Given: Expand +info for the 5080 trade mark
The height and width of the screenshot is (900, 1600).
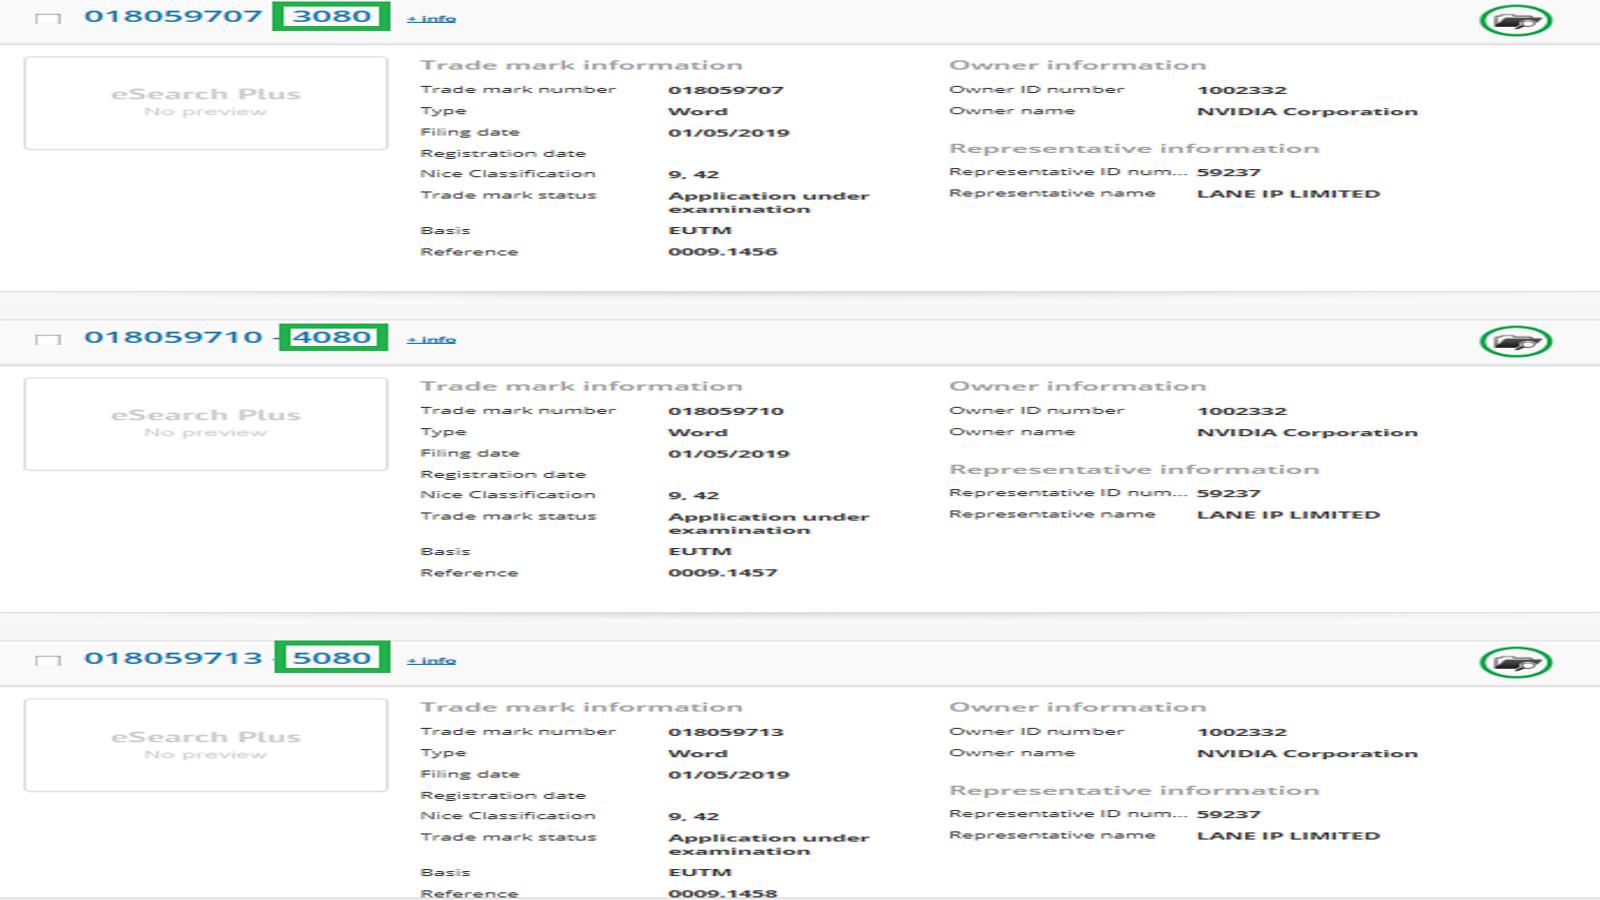Looking at the screenshot, I should 431,660.
